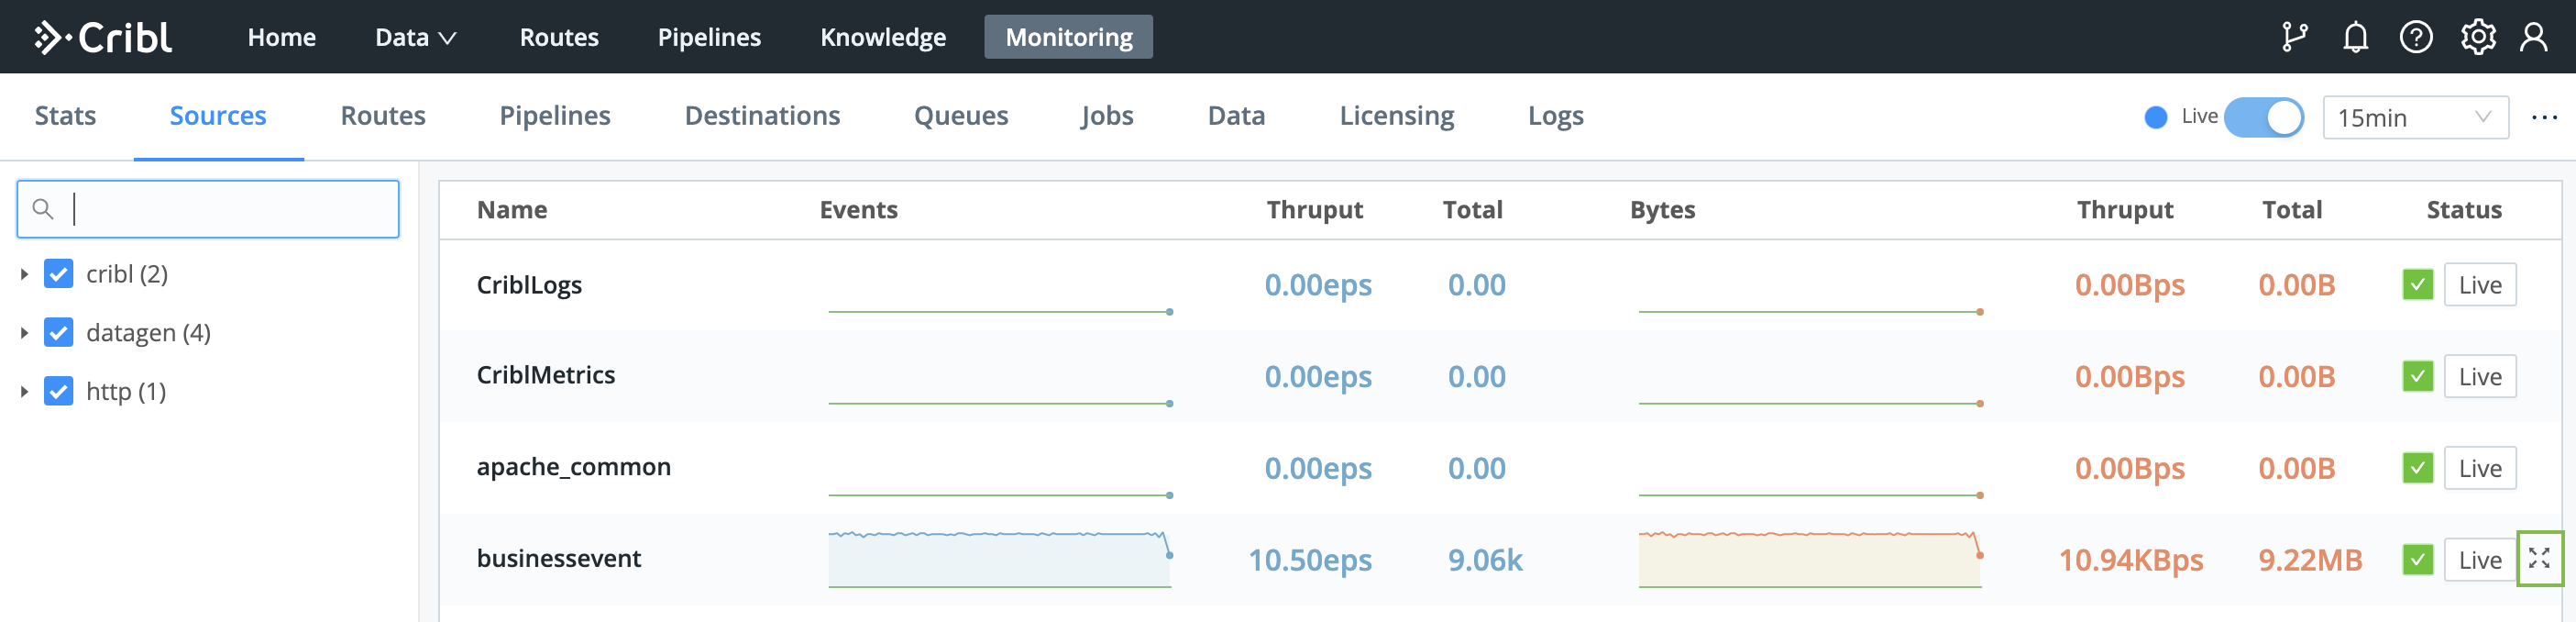The image size is (2576, 622).
Task: Click the Live button for apache_common
Action: [x=2480, y=468]
